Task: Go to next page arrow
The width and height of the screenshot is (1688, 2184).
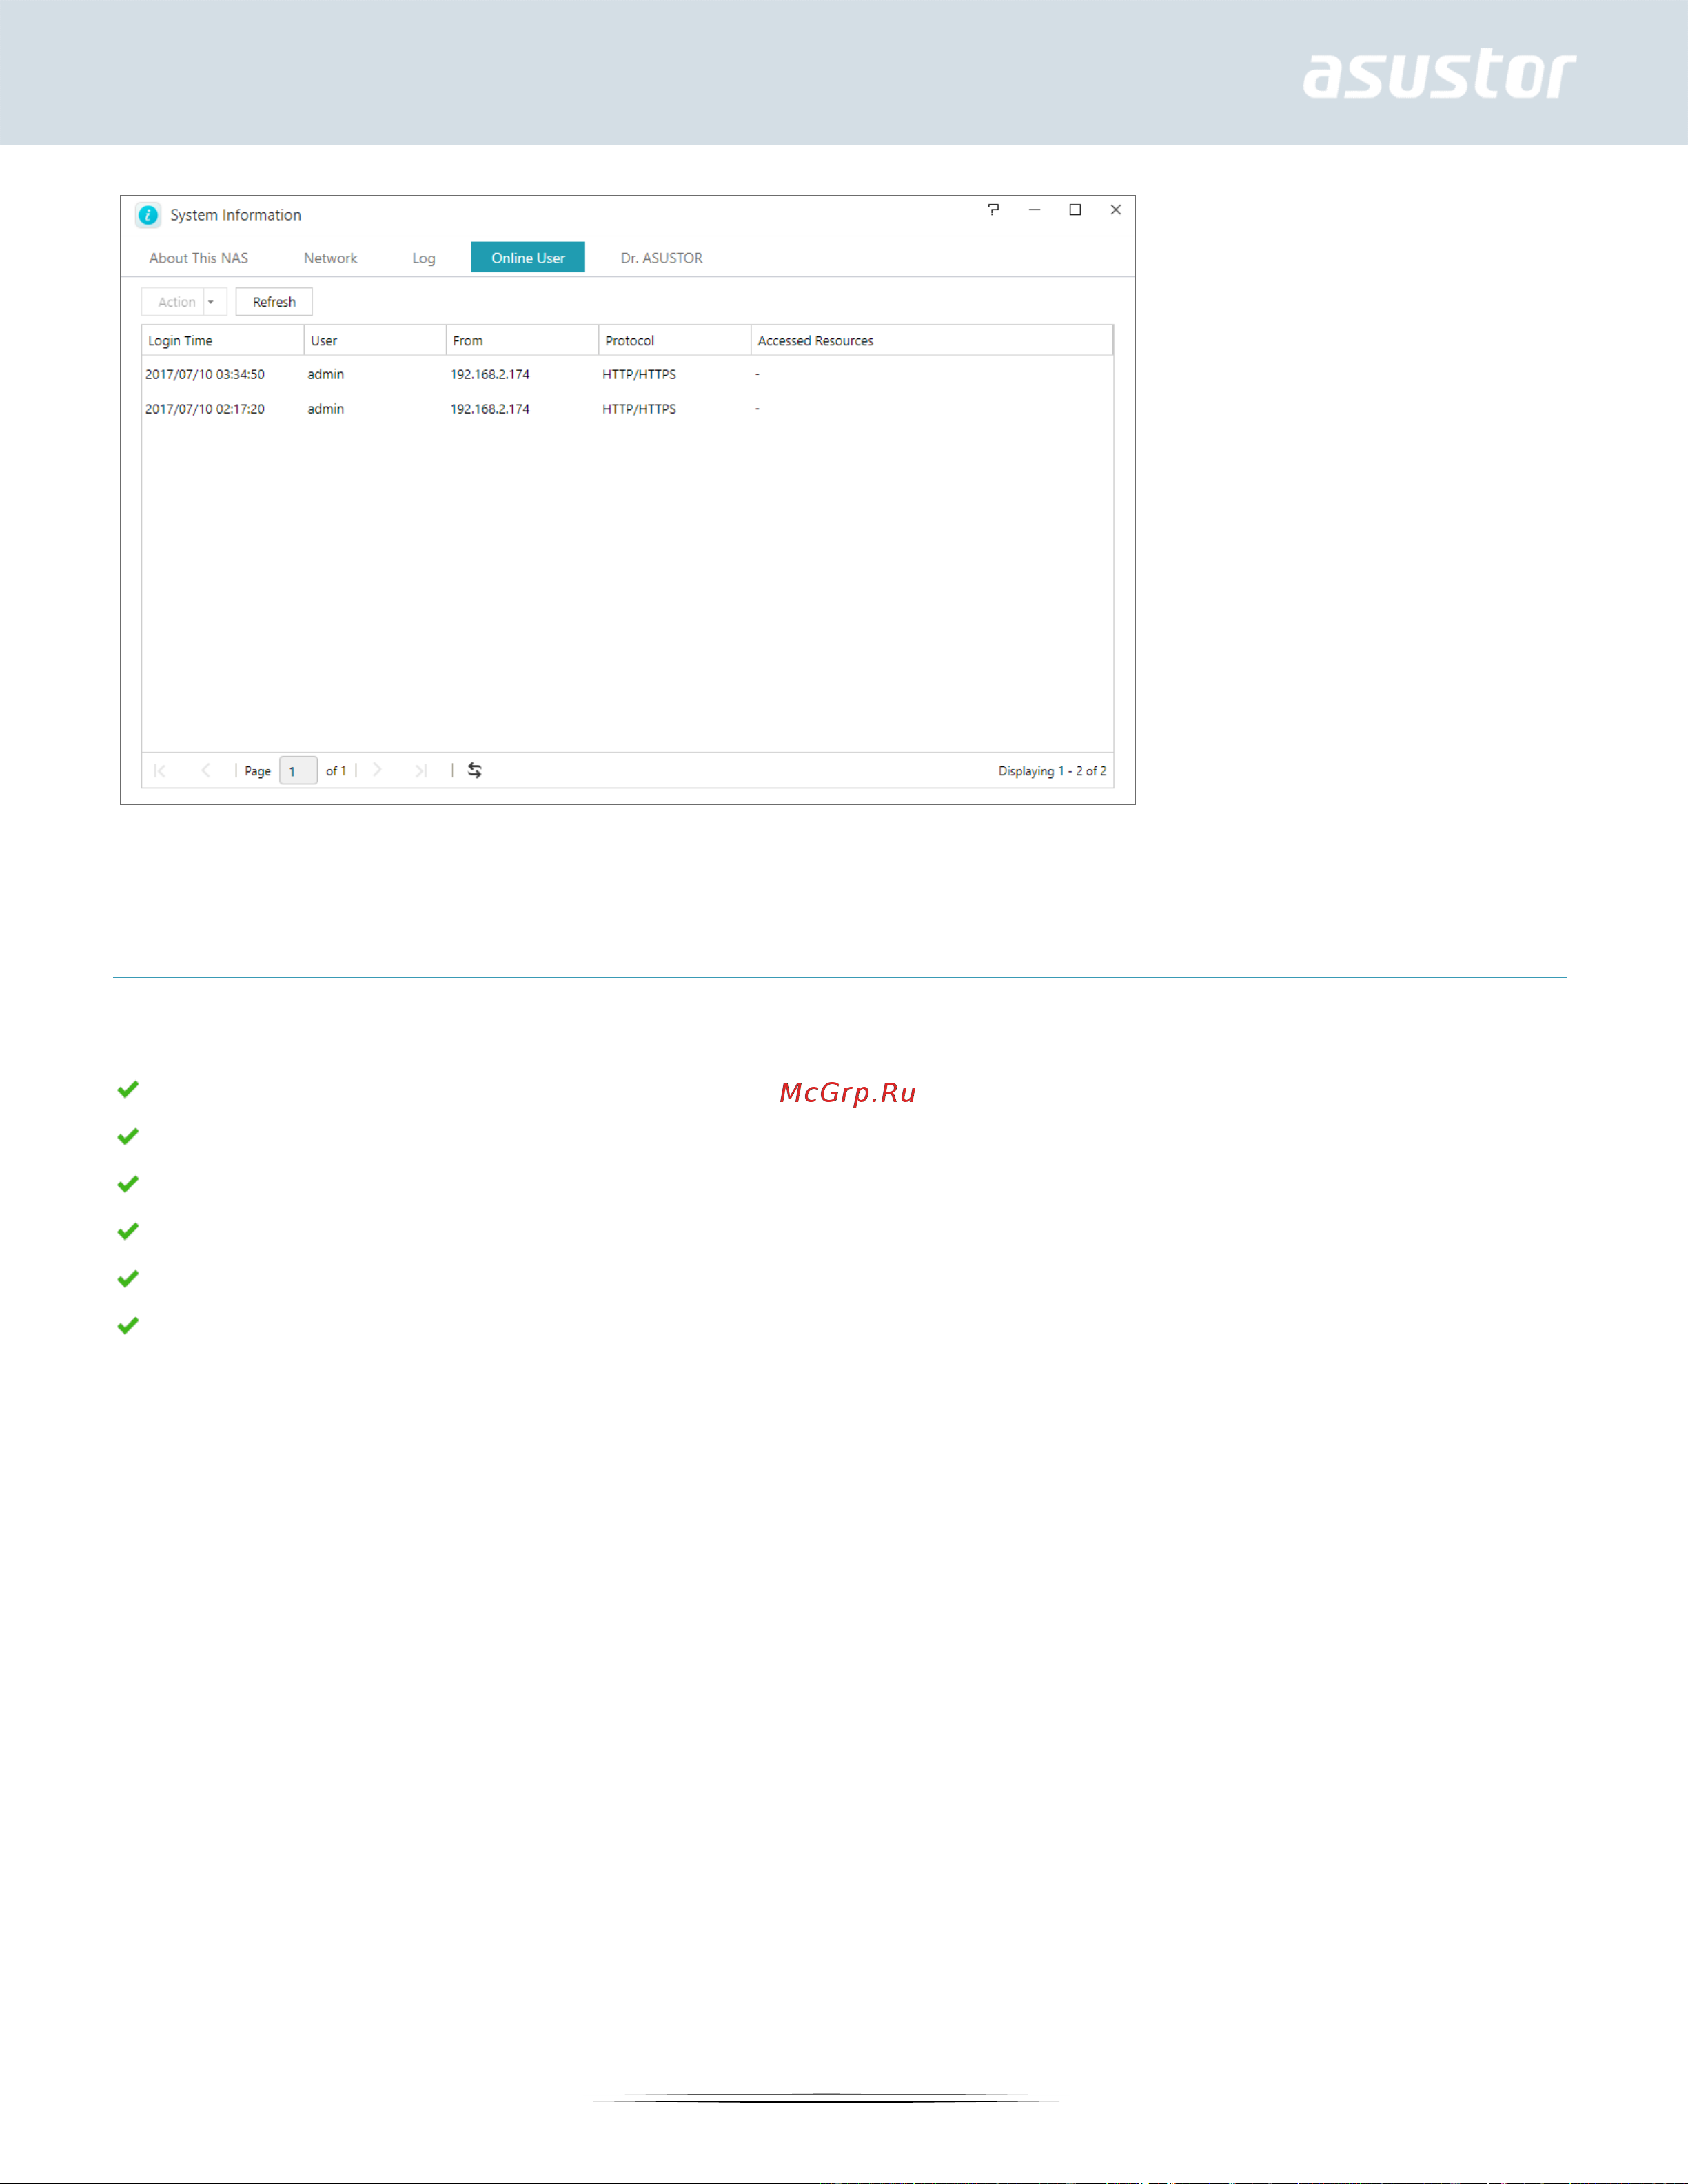Action: click(x=377, y=770)
